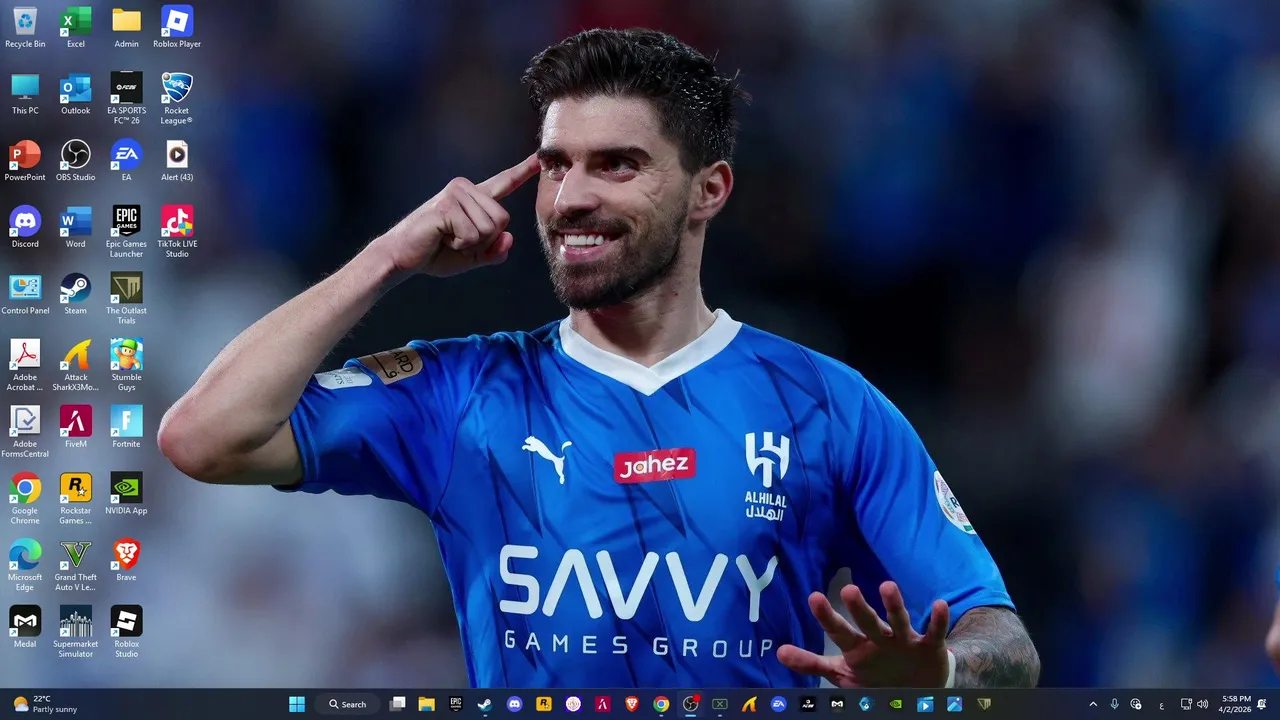Select the OBS Studio desktop shortcut
The image size is (1280, 720).
coord(76,160)
